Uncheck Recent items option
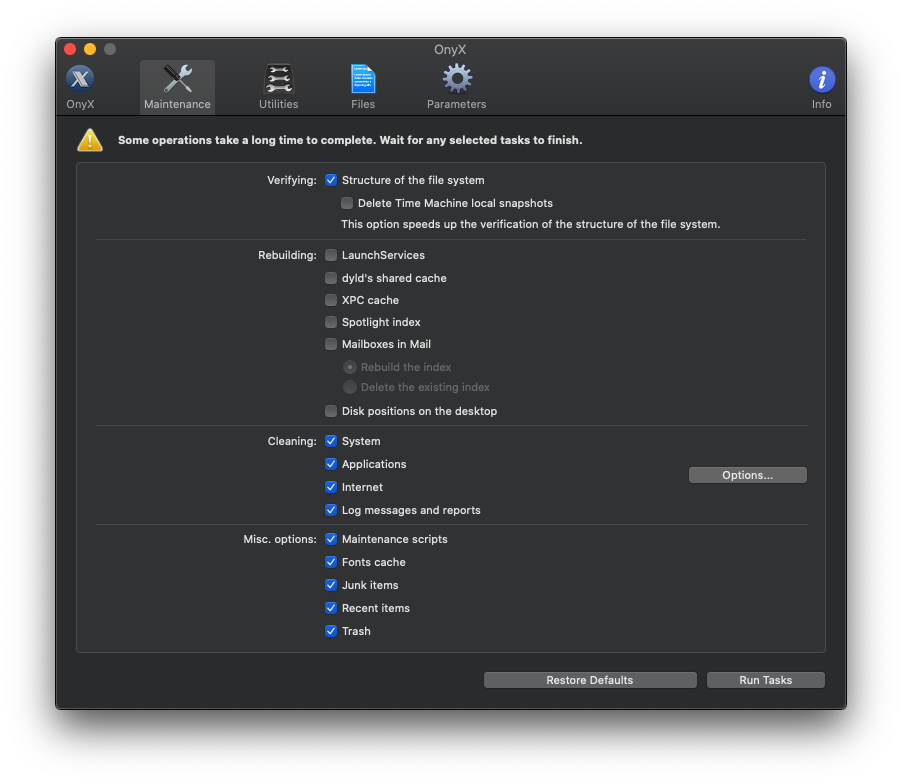This screenshot has height=783, width=902. coord(331,608)
